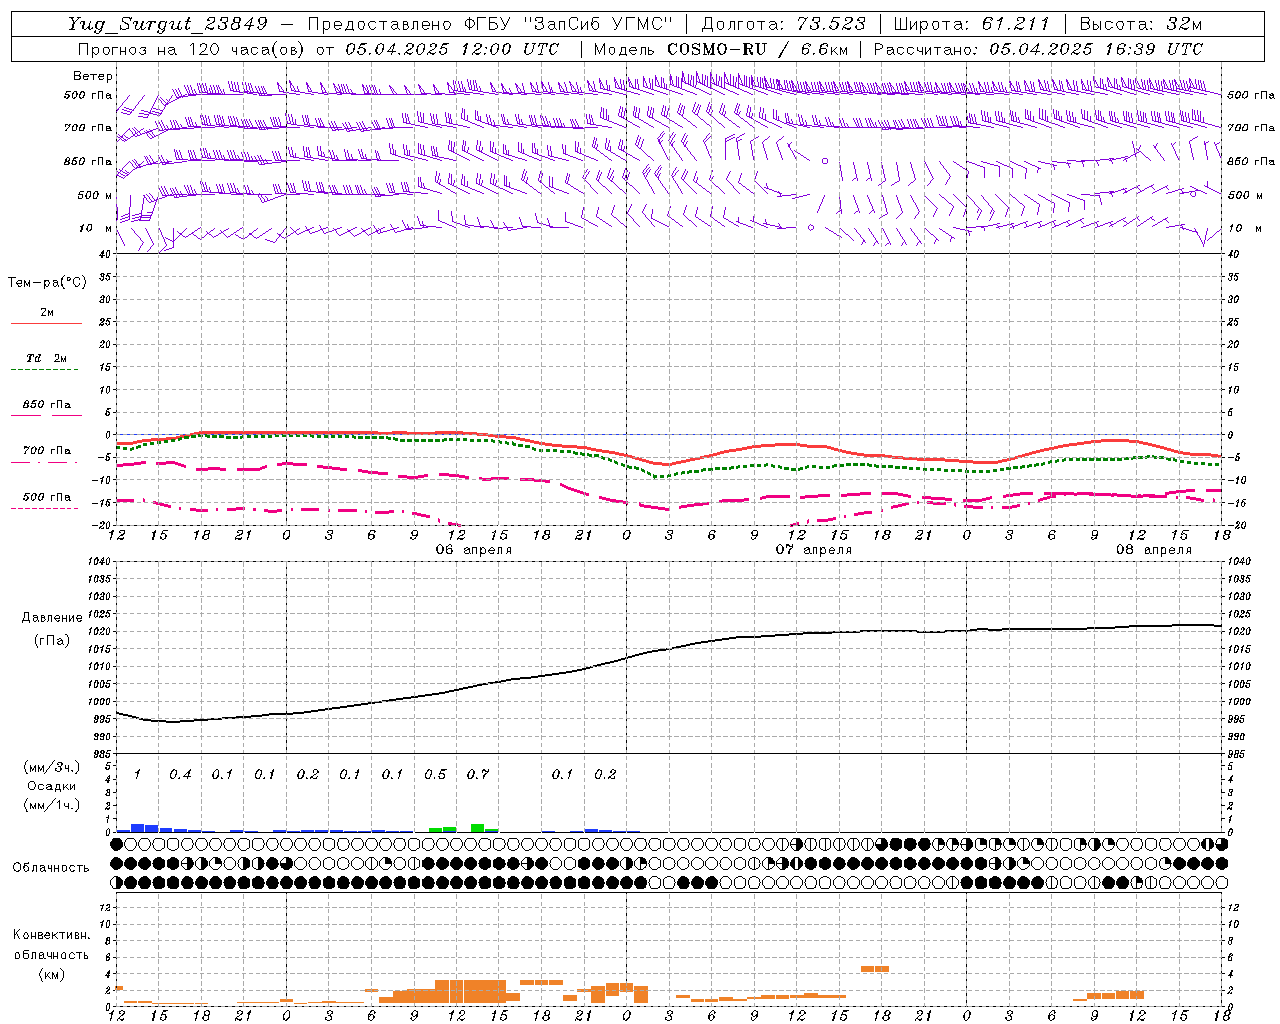This screenshot has height=1024, width=1280.
Task: Click the 07 апреля date label
Action: click(x=814, y=550)
